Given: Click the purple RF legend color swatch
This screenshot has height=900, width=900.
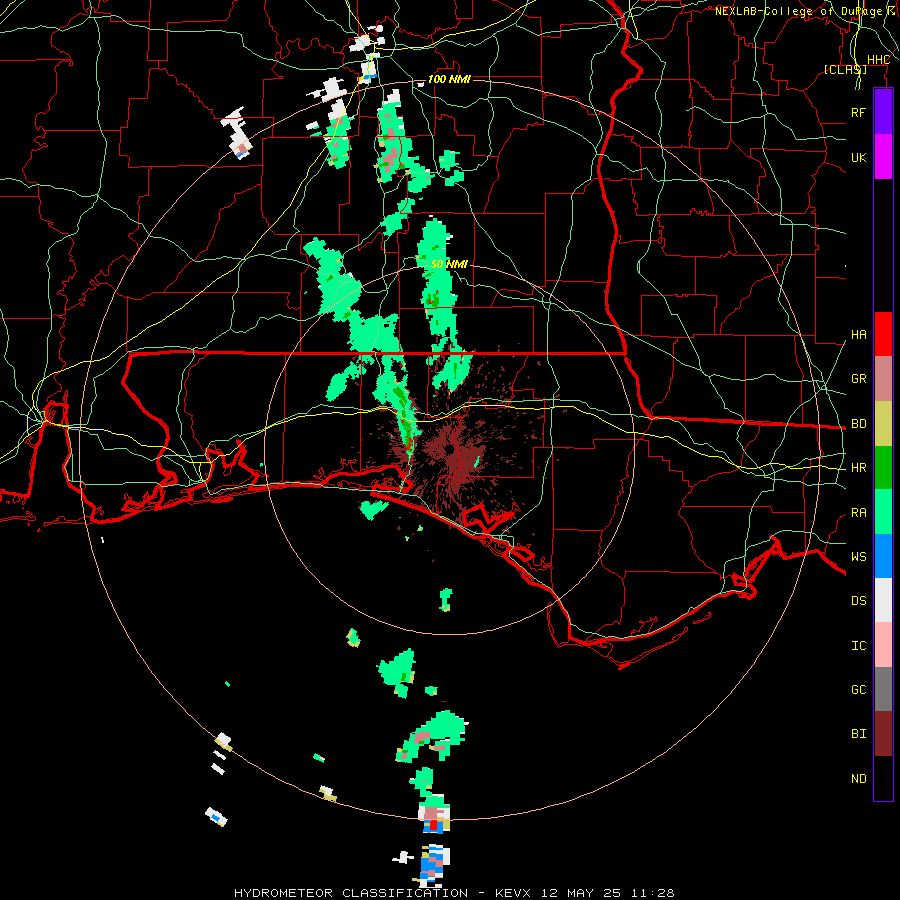Looking at the screenshot, I should [x=883, y=112].
